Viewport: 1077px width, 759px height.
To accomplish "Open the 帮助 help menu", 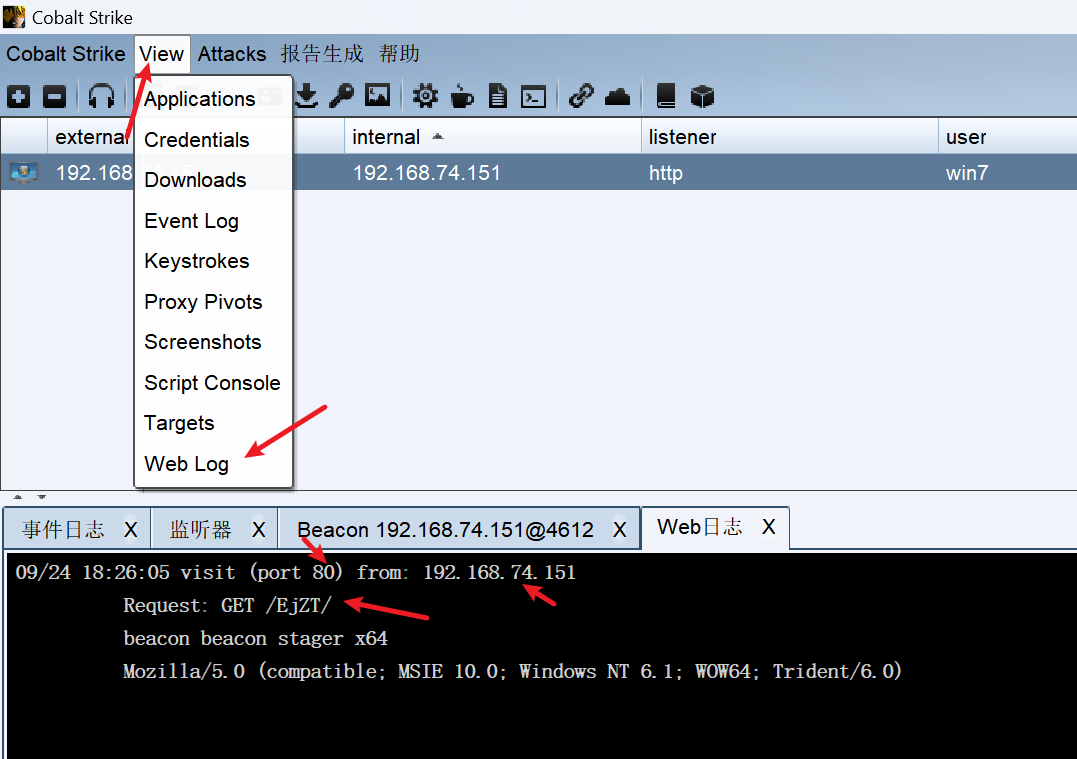I will [x=399, y=54].
